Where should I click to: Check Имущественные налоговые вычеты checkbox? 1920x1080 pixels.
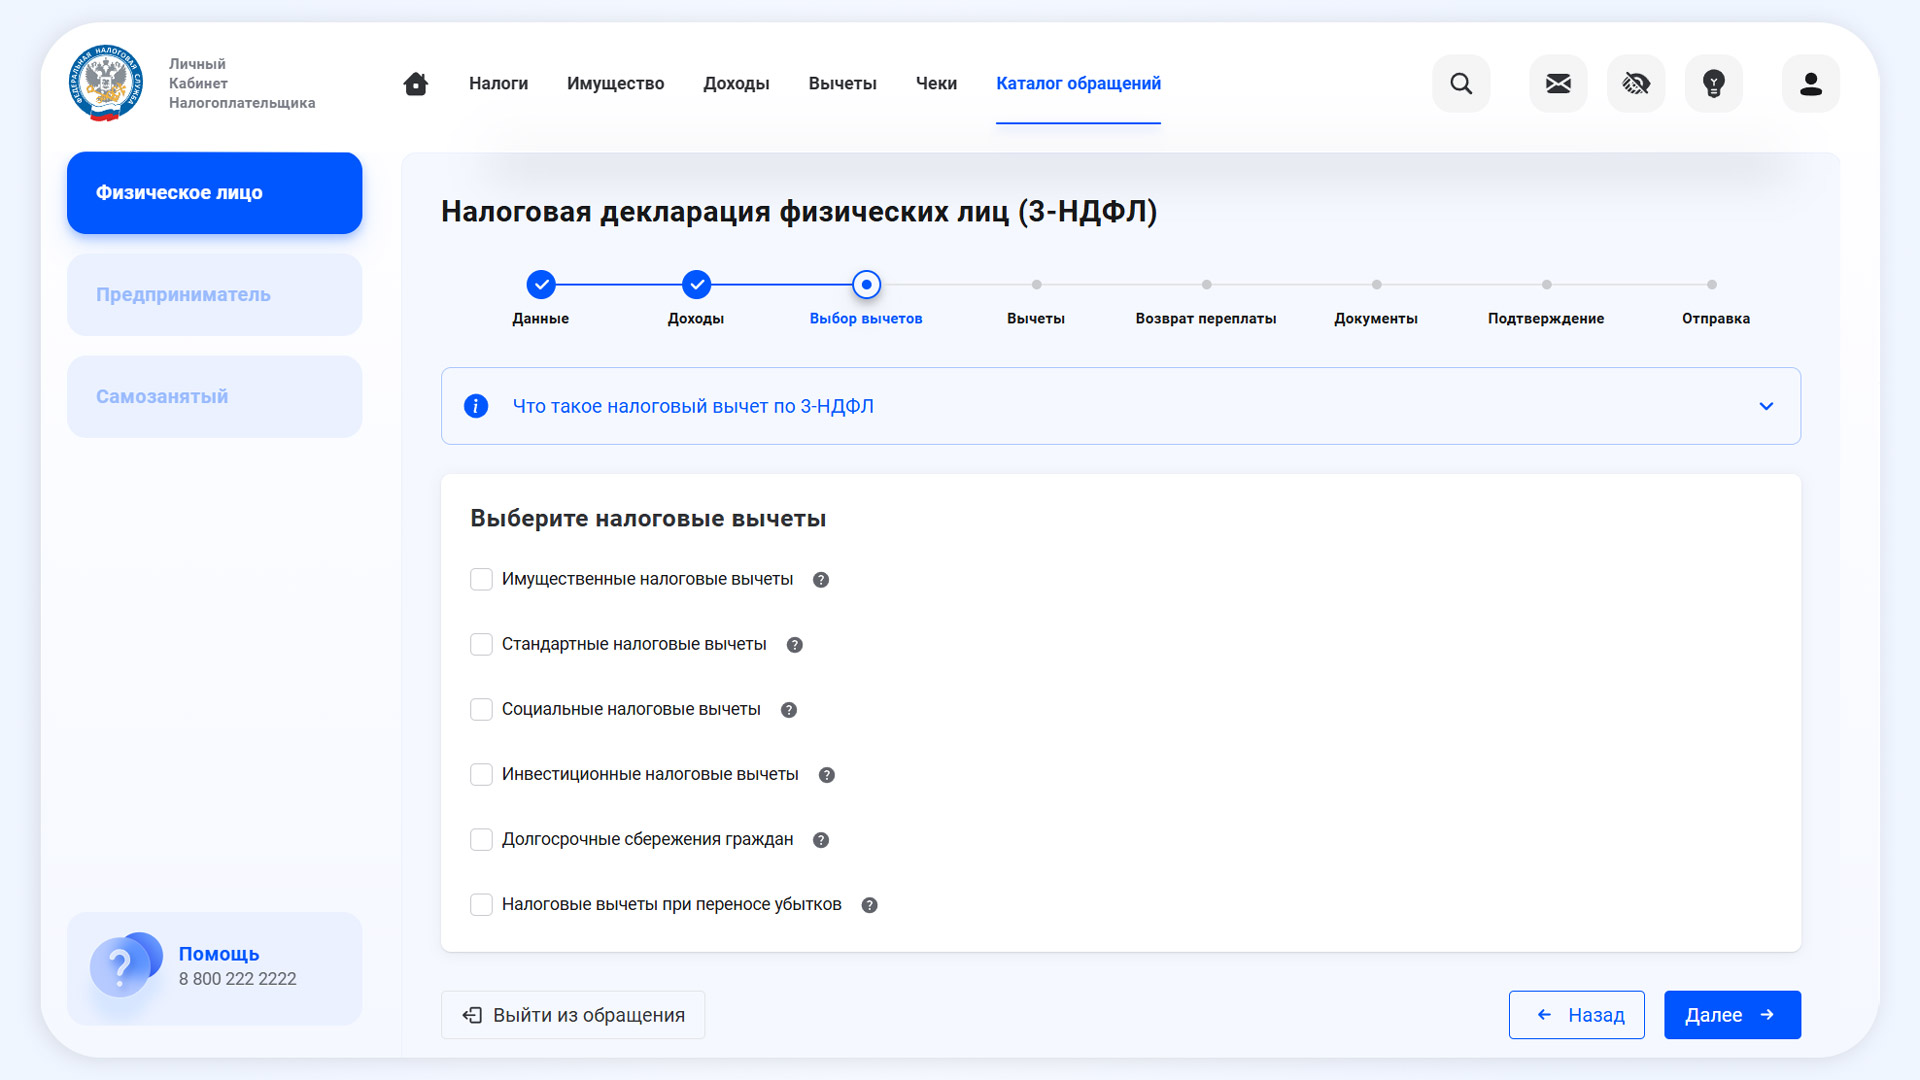[481, 580]
